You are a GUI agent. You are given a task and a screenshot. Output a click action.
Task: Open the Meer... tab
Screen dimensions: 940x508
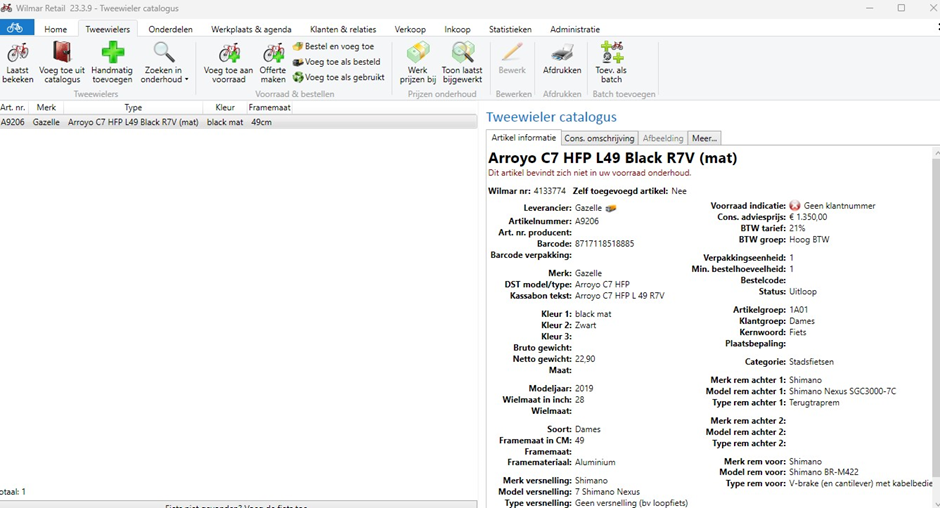click(x=704, y=138)
